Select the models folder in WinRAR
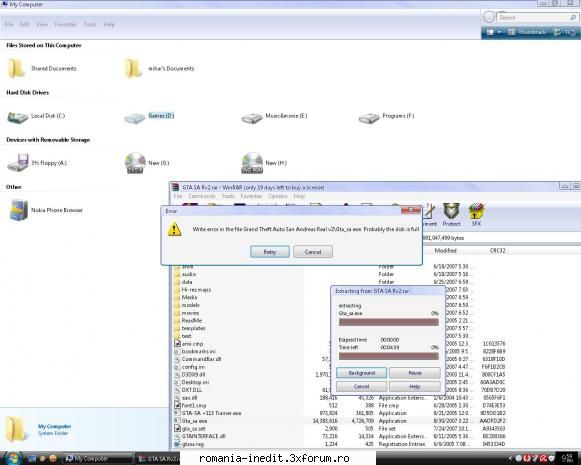Screen dimensions: 581x465 [190, 305]
